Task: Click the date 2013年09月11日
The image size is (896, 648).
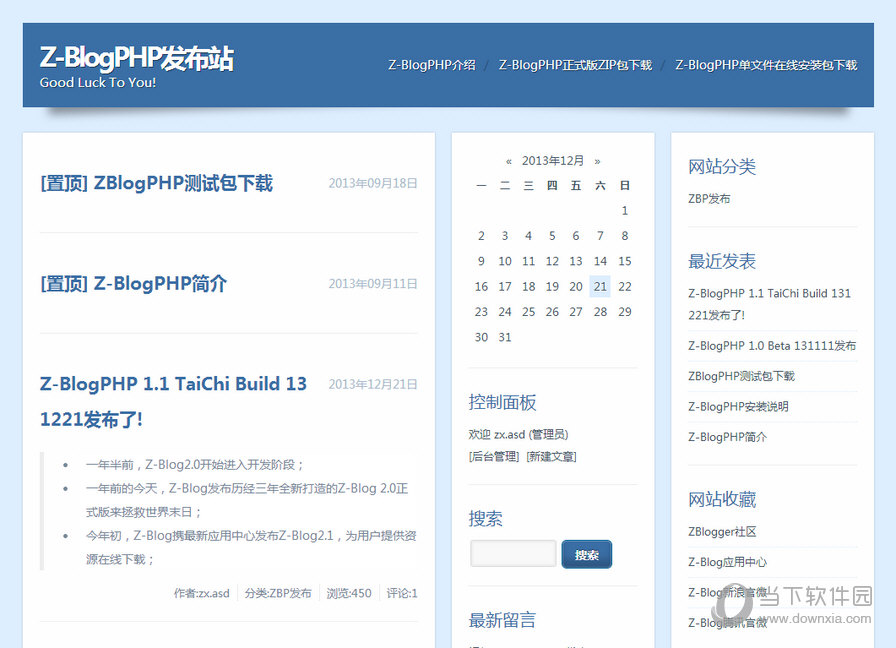Action: (373, 284)
